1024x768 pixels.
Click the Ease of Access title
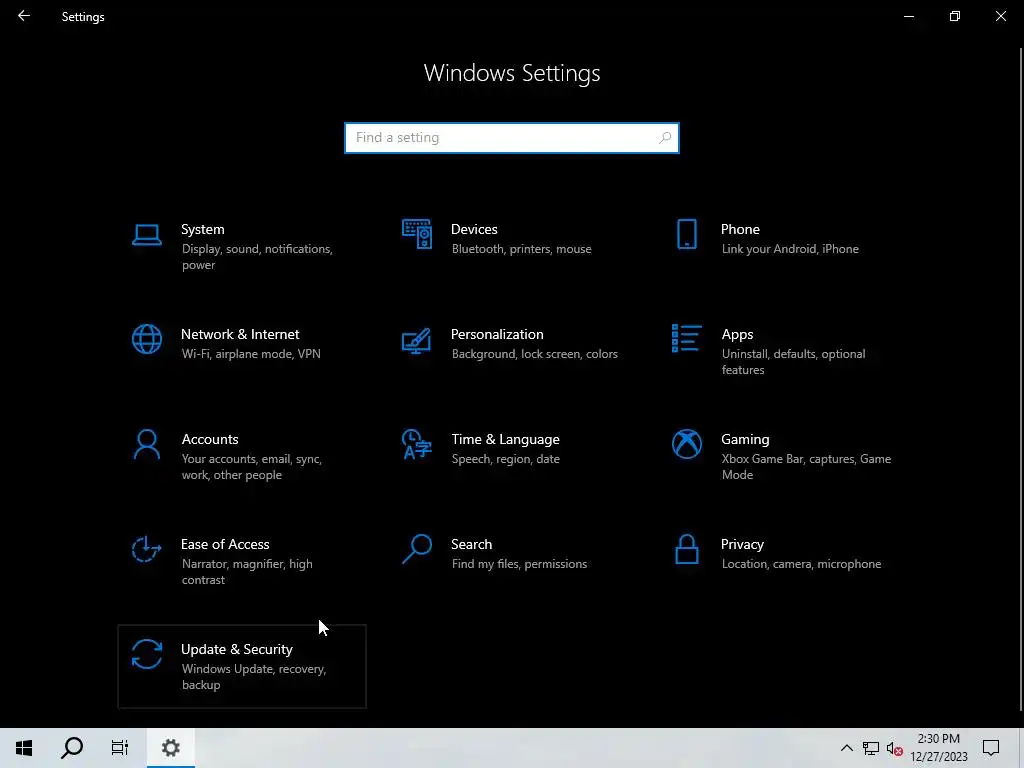coord(225,545)
